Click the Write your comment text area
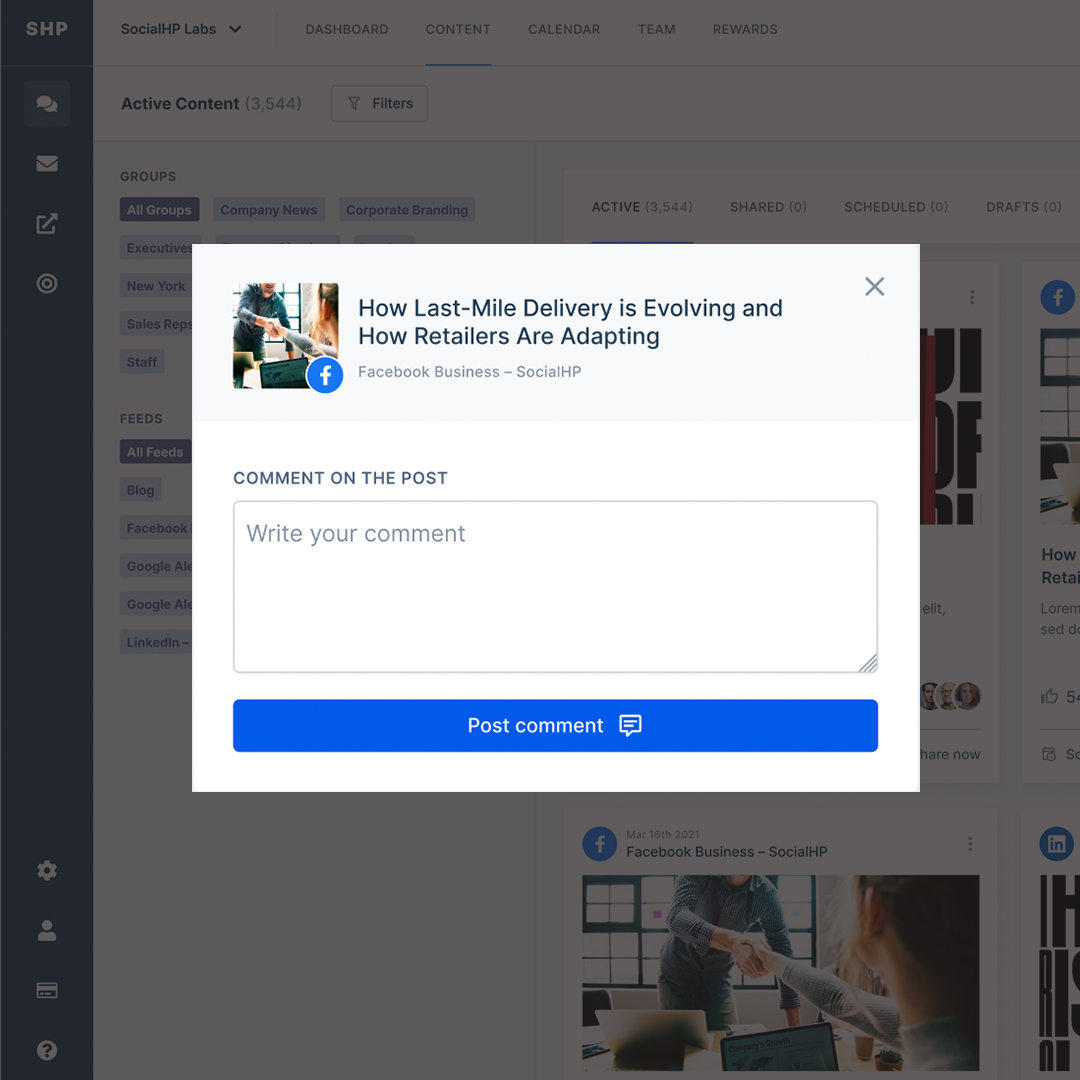This screenshot has height=1080, width=1080. 555,586
